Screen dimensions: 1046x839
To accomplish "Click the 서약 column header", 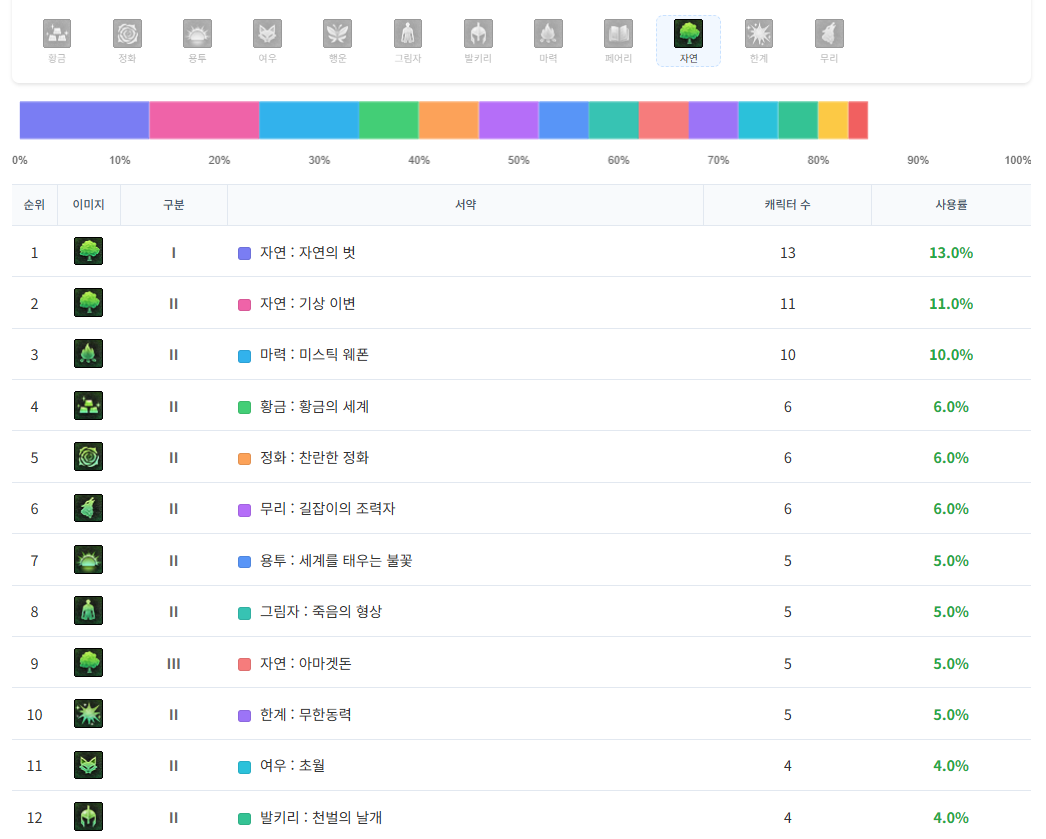I will [x=465, y=205].
